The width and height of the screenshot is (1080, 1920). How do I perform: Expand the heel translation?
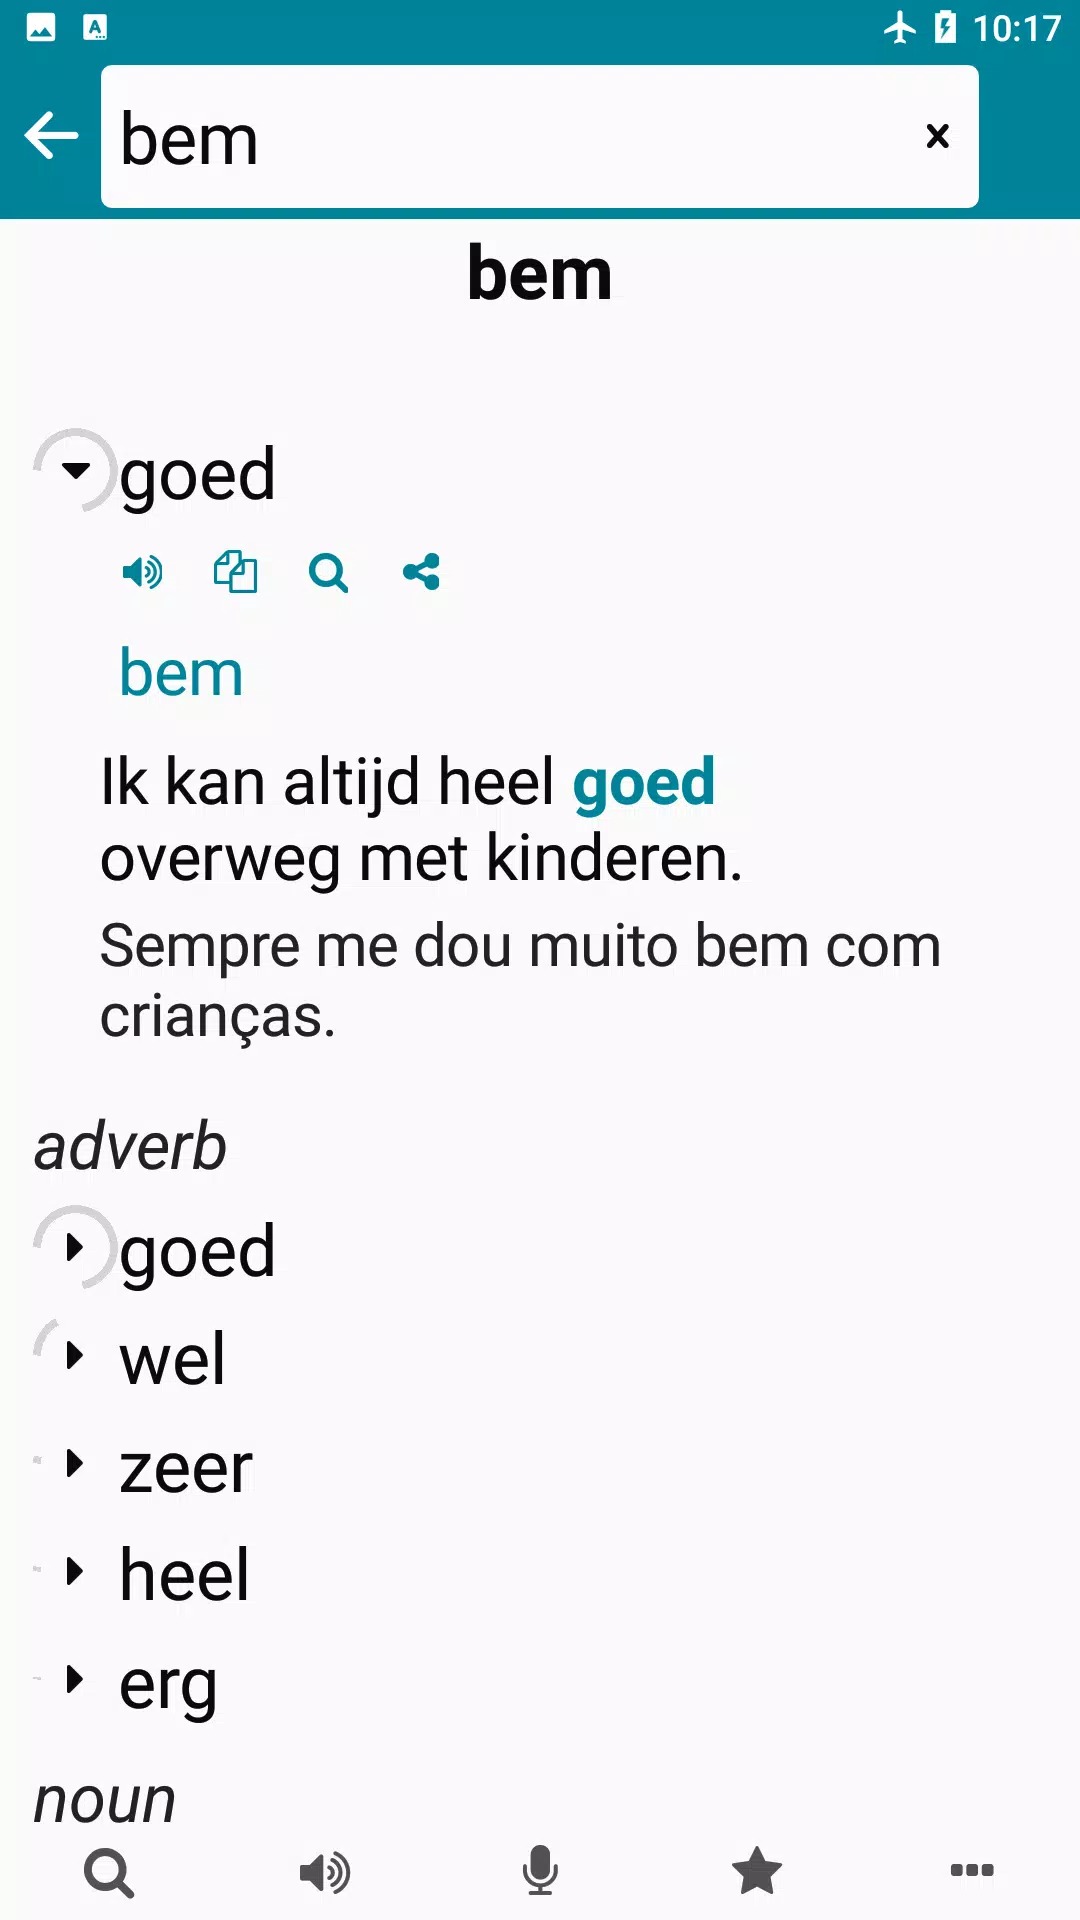(75, 1572)
